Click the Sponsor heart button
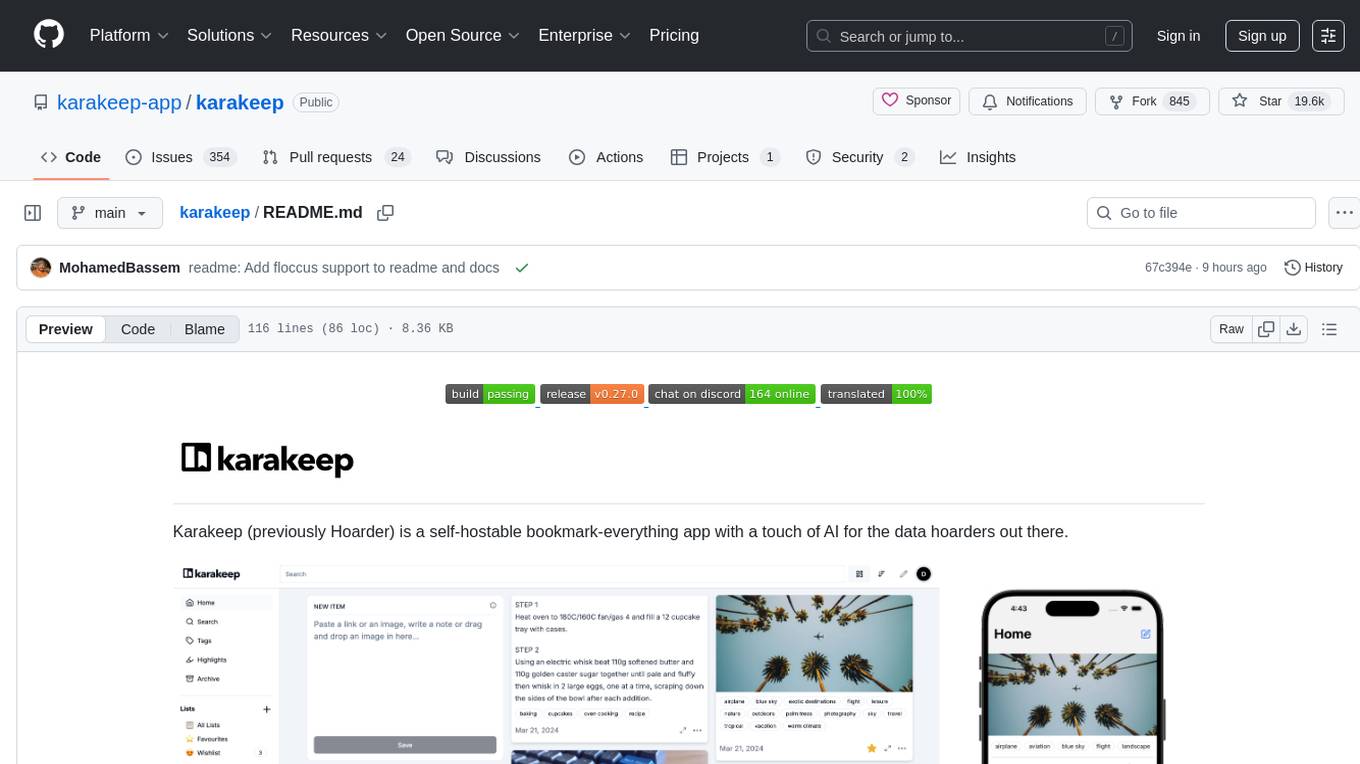The height and width of the screenshot is (764, 1360). click(x=917, y=101)
